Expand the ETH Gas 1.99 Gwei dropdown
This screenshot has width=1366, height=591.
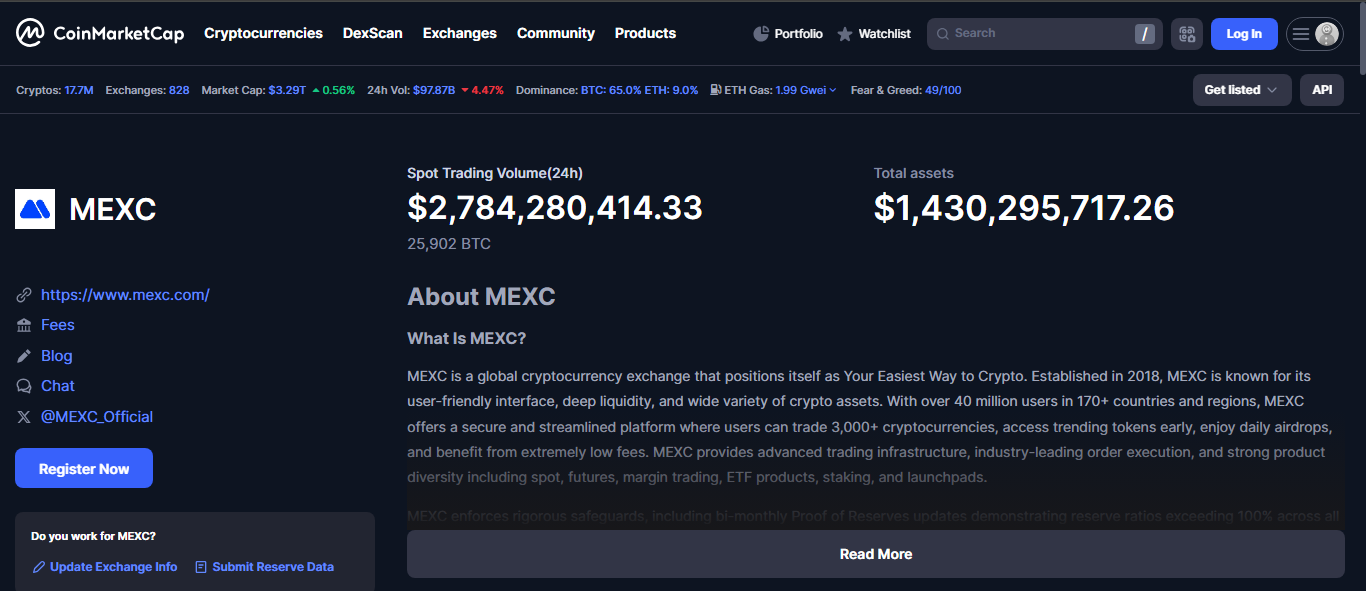click(806, 90)
